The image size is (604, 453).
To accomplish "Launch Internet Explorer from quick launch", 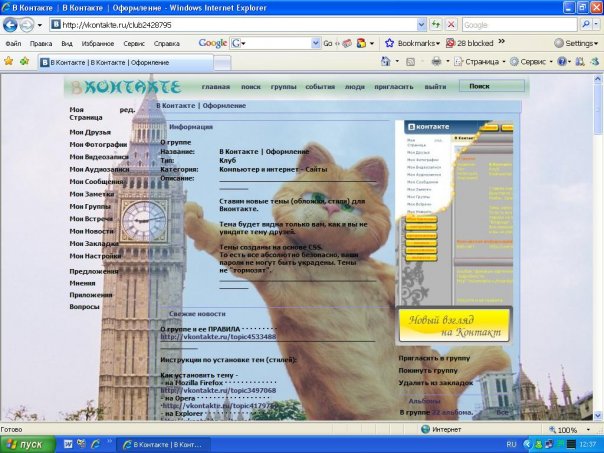I will point(95,444).
